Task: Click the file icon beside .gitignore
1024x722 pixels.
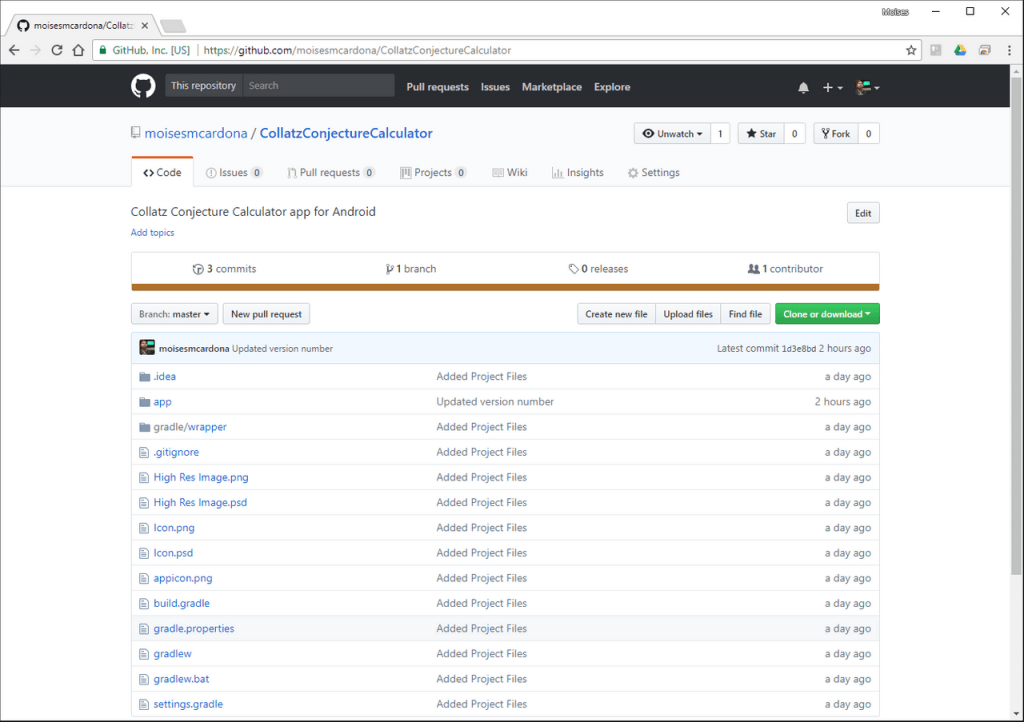Action: click(x=144, y=452)
